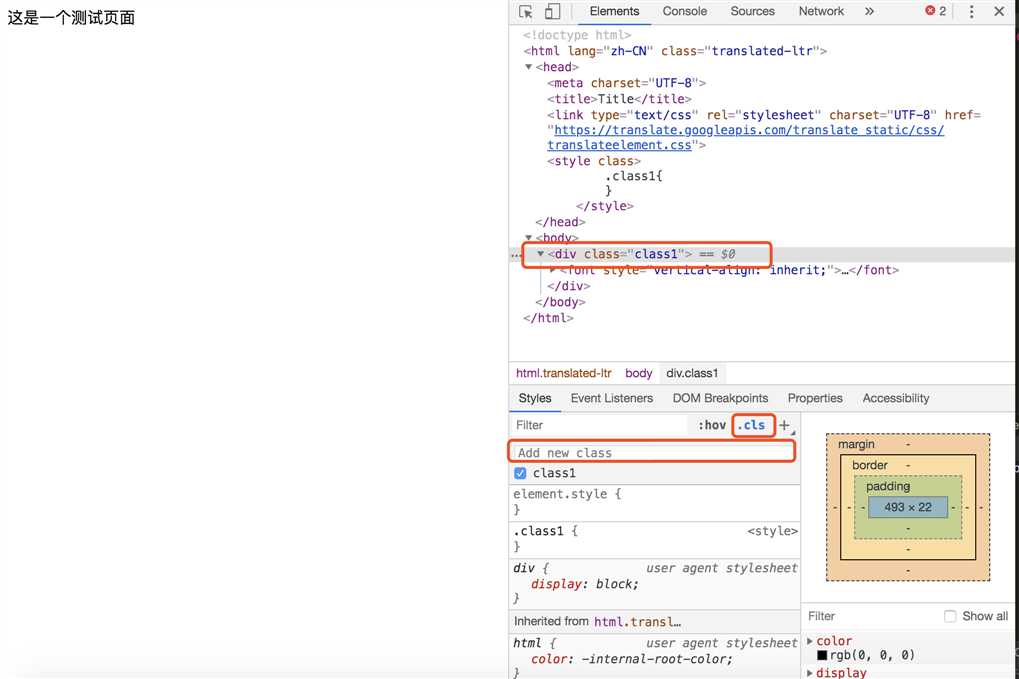Click the page text 这是一个测试页面
The height and width of the screenshot is (679, 1019).
point(71,18)
